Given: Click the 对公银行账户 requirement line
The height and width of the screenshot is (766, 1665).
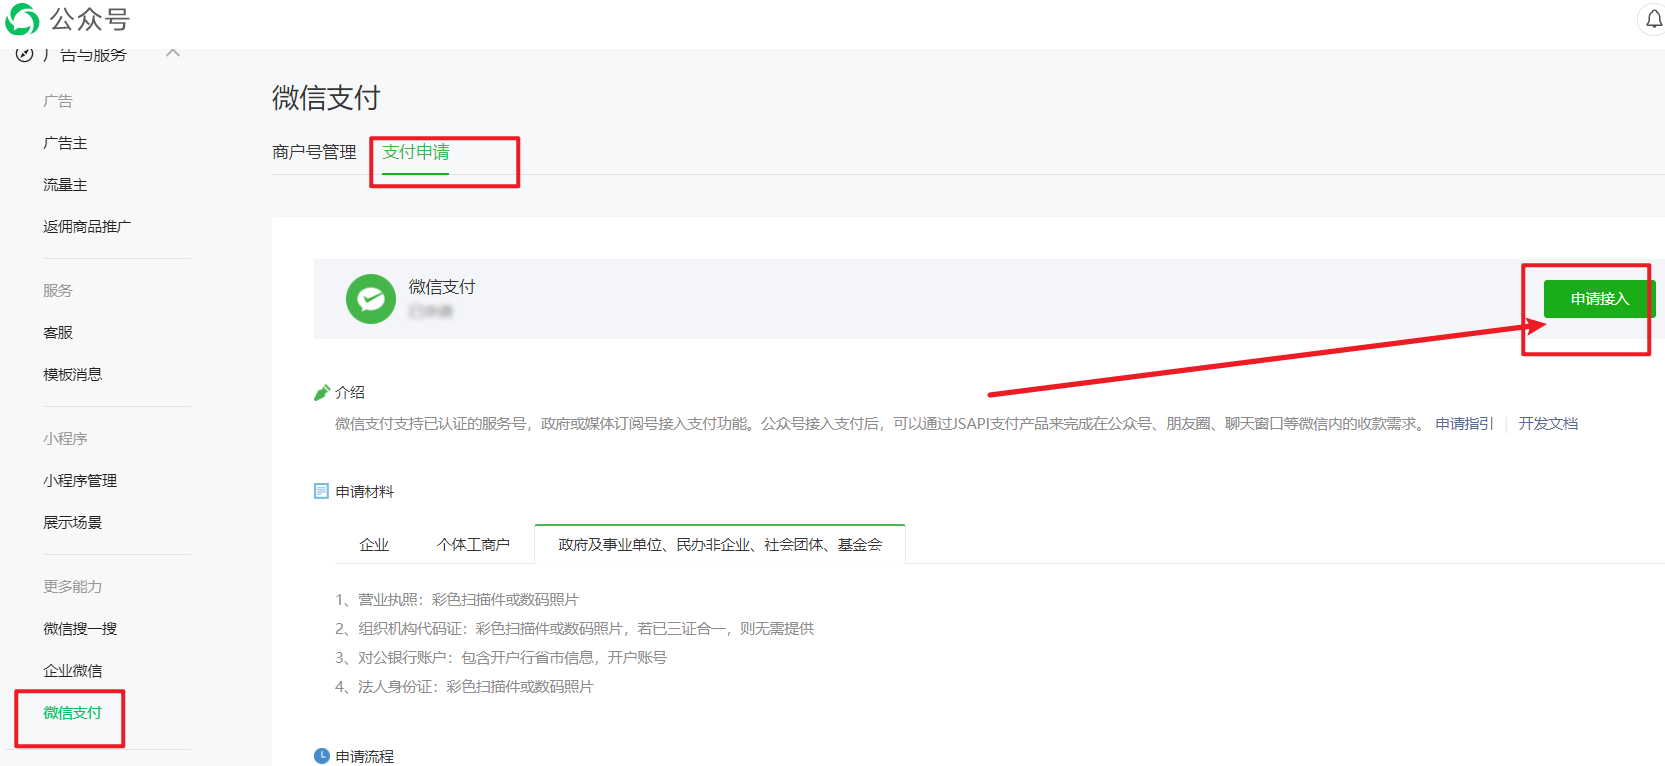Looking at the screenshot, I should (501, 658).
